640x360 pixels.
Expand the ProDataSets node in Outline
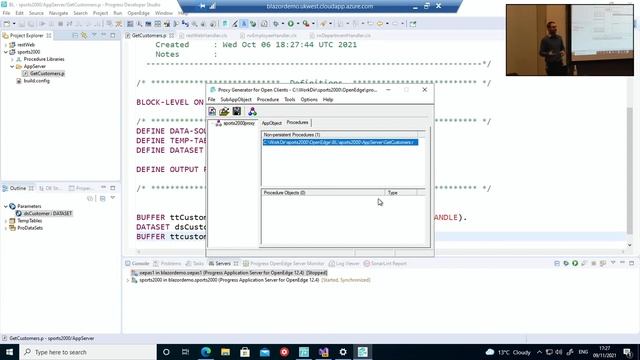coord(6,228)
